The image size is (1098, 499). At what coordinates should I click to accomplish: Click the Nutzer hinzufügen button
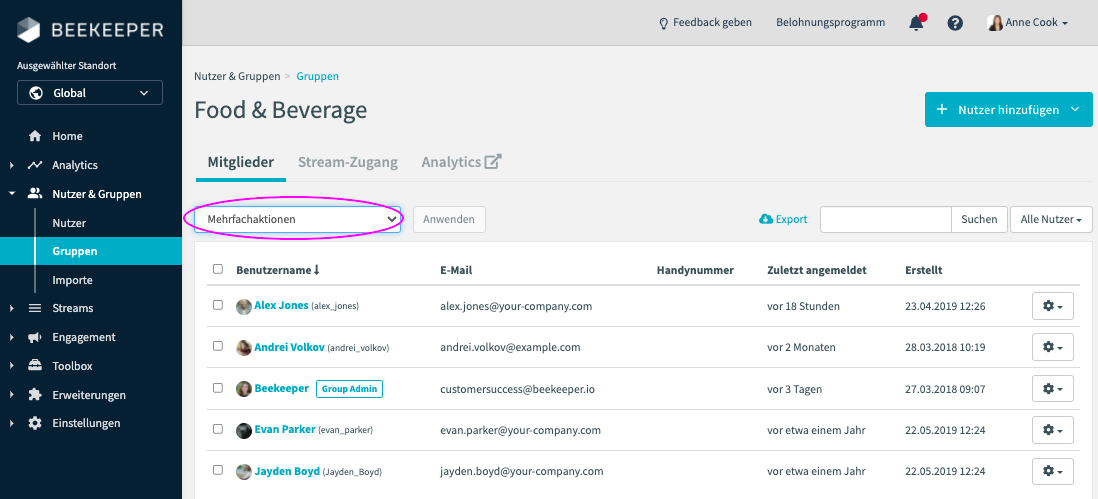[1008, 109]
